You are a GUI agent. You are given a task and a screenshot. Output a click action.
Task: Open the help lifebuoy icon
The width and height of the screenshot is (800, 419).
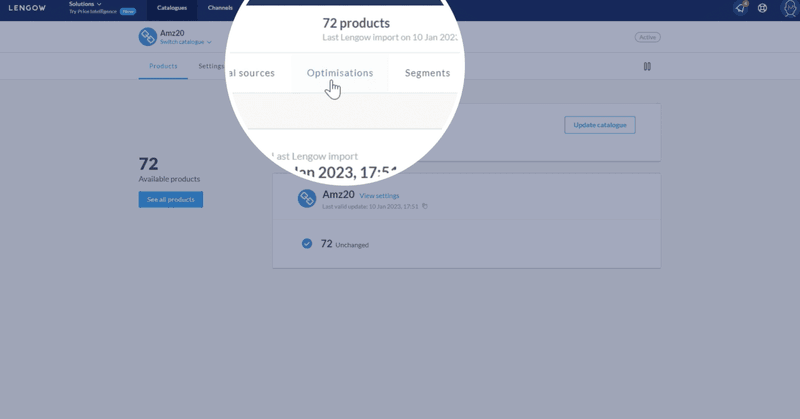[762, 8]
